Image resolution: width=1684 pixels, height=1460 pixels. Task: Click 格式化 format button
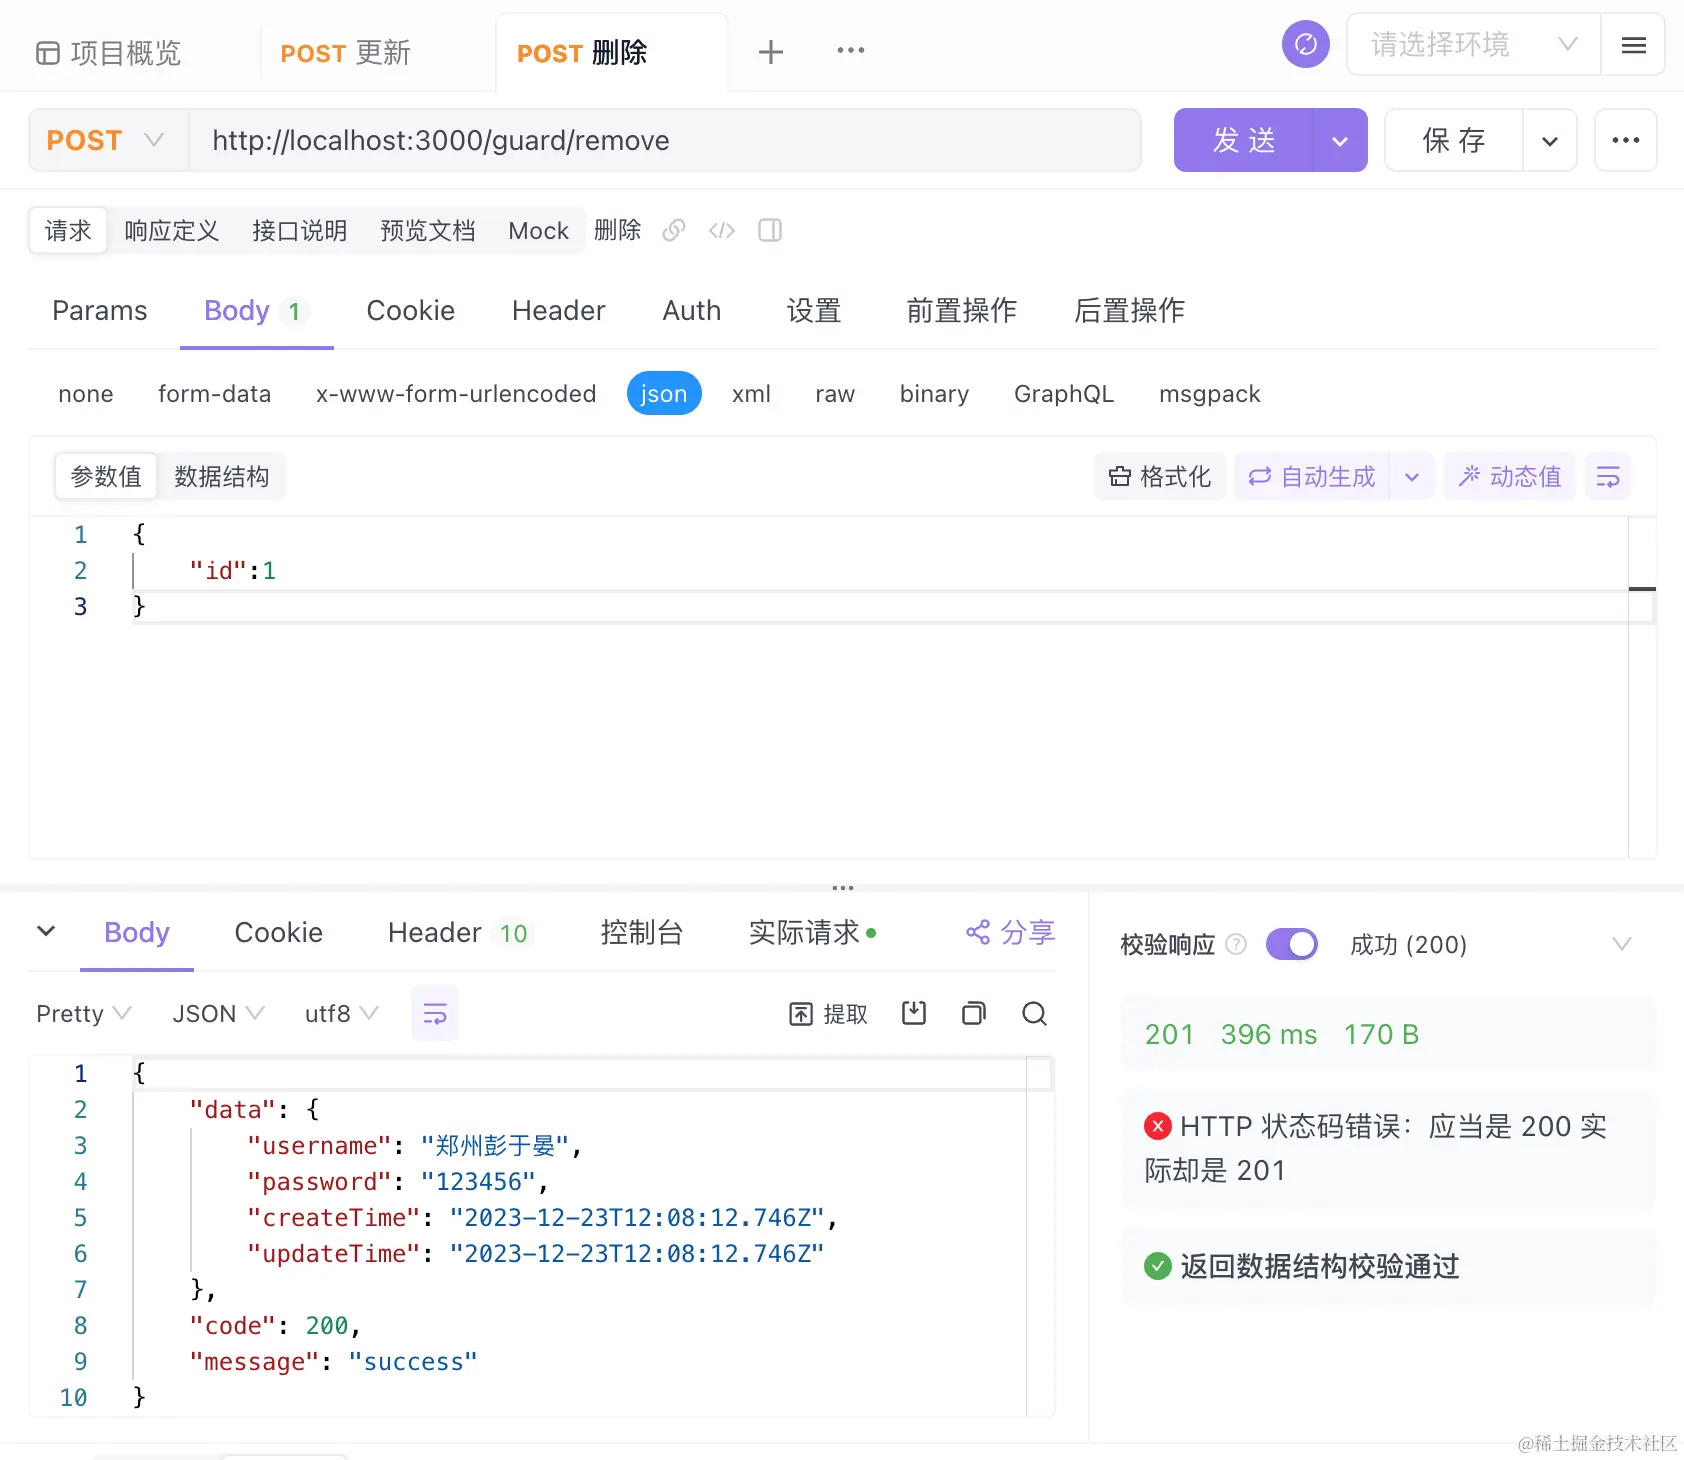pyautogui.click(x=1160, y=477)
